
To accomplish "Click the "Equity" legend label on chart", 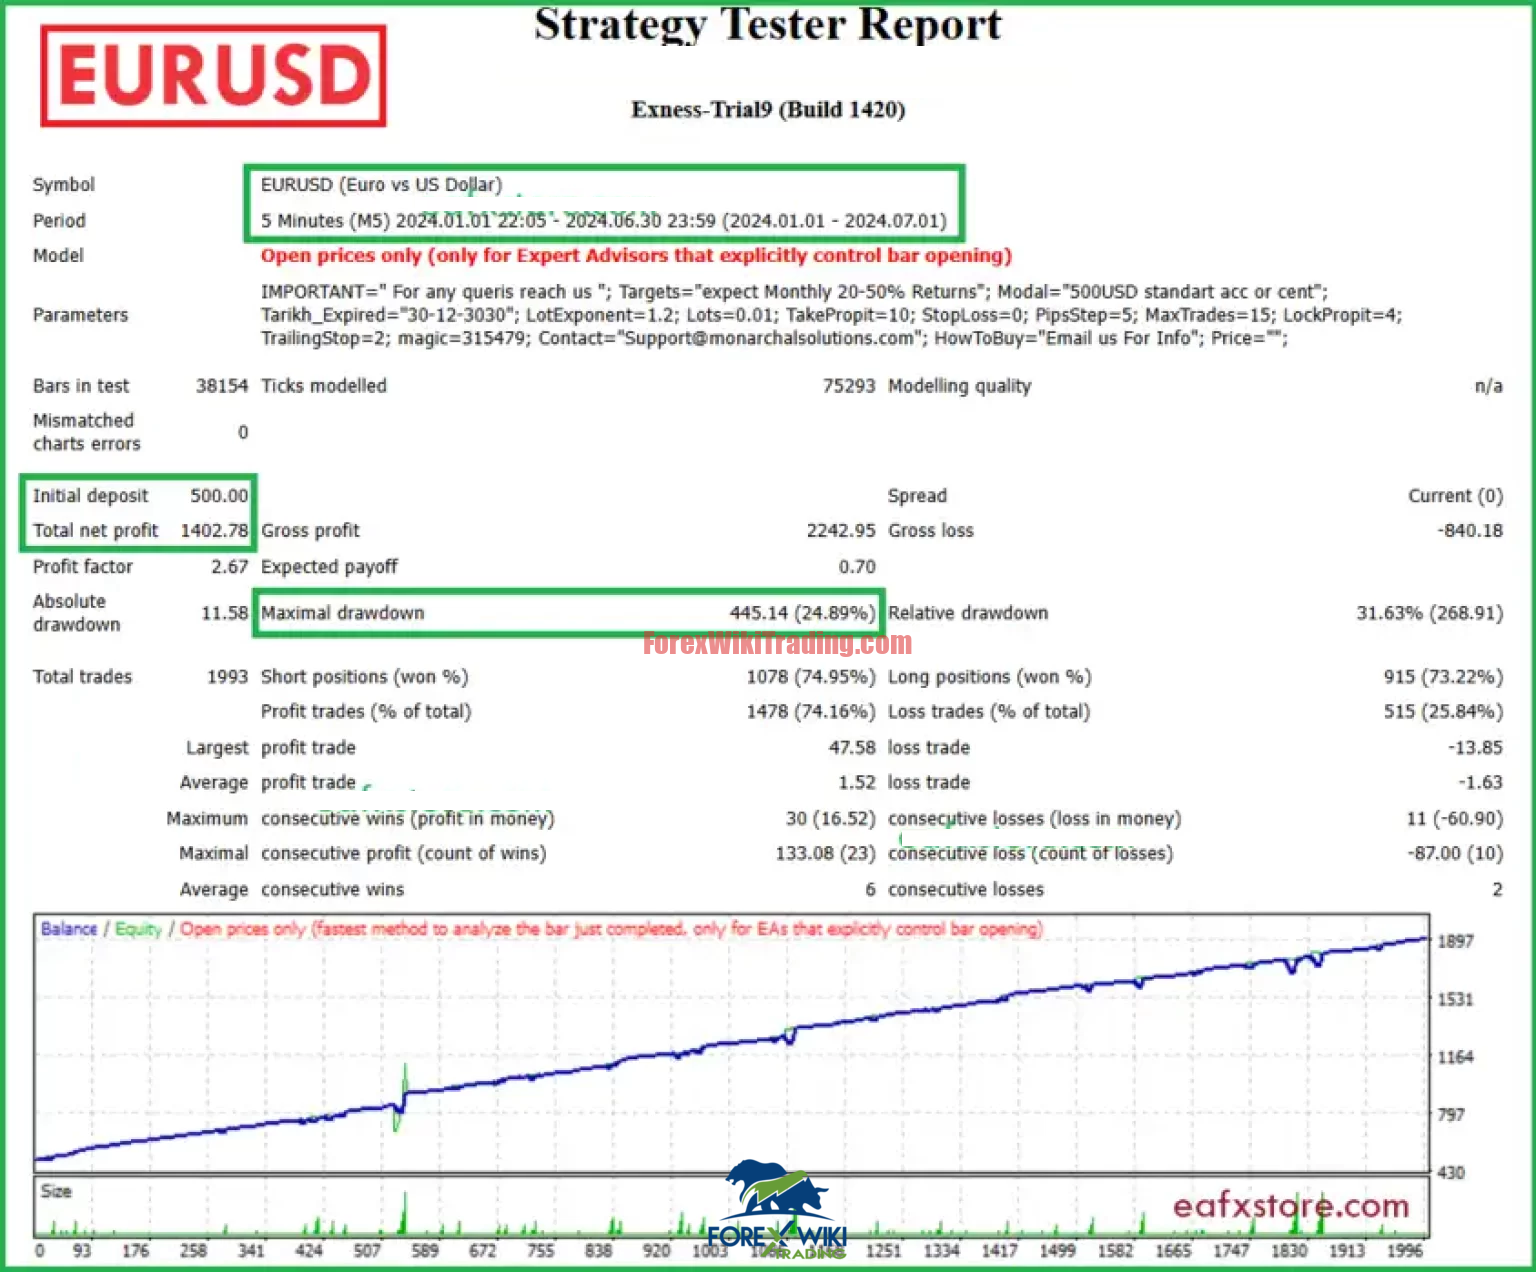I will click(x=138, y=929).
